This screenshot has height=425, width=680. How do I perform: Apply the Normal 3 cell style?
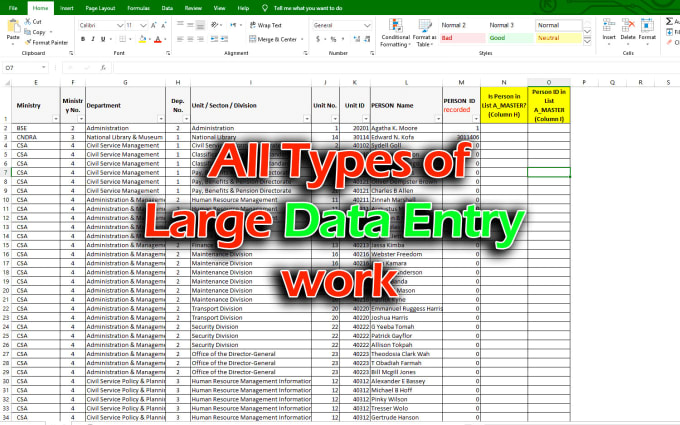510,25
